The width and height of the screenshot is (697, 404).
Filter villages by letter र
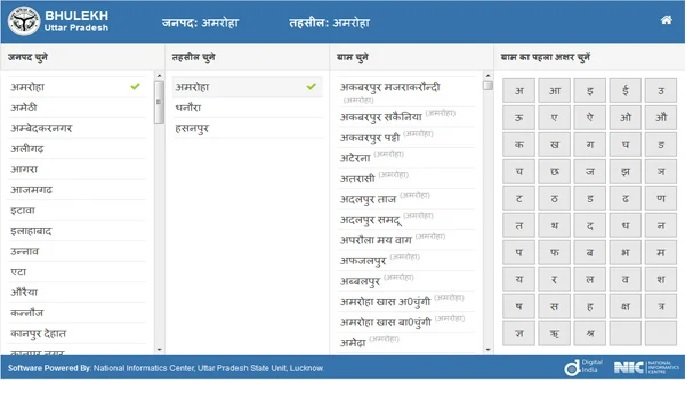coord(554,280)
